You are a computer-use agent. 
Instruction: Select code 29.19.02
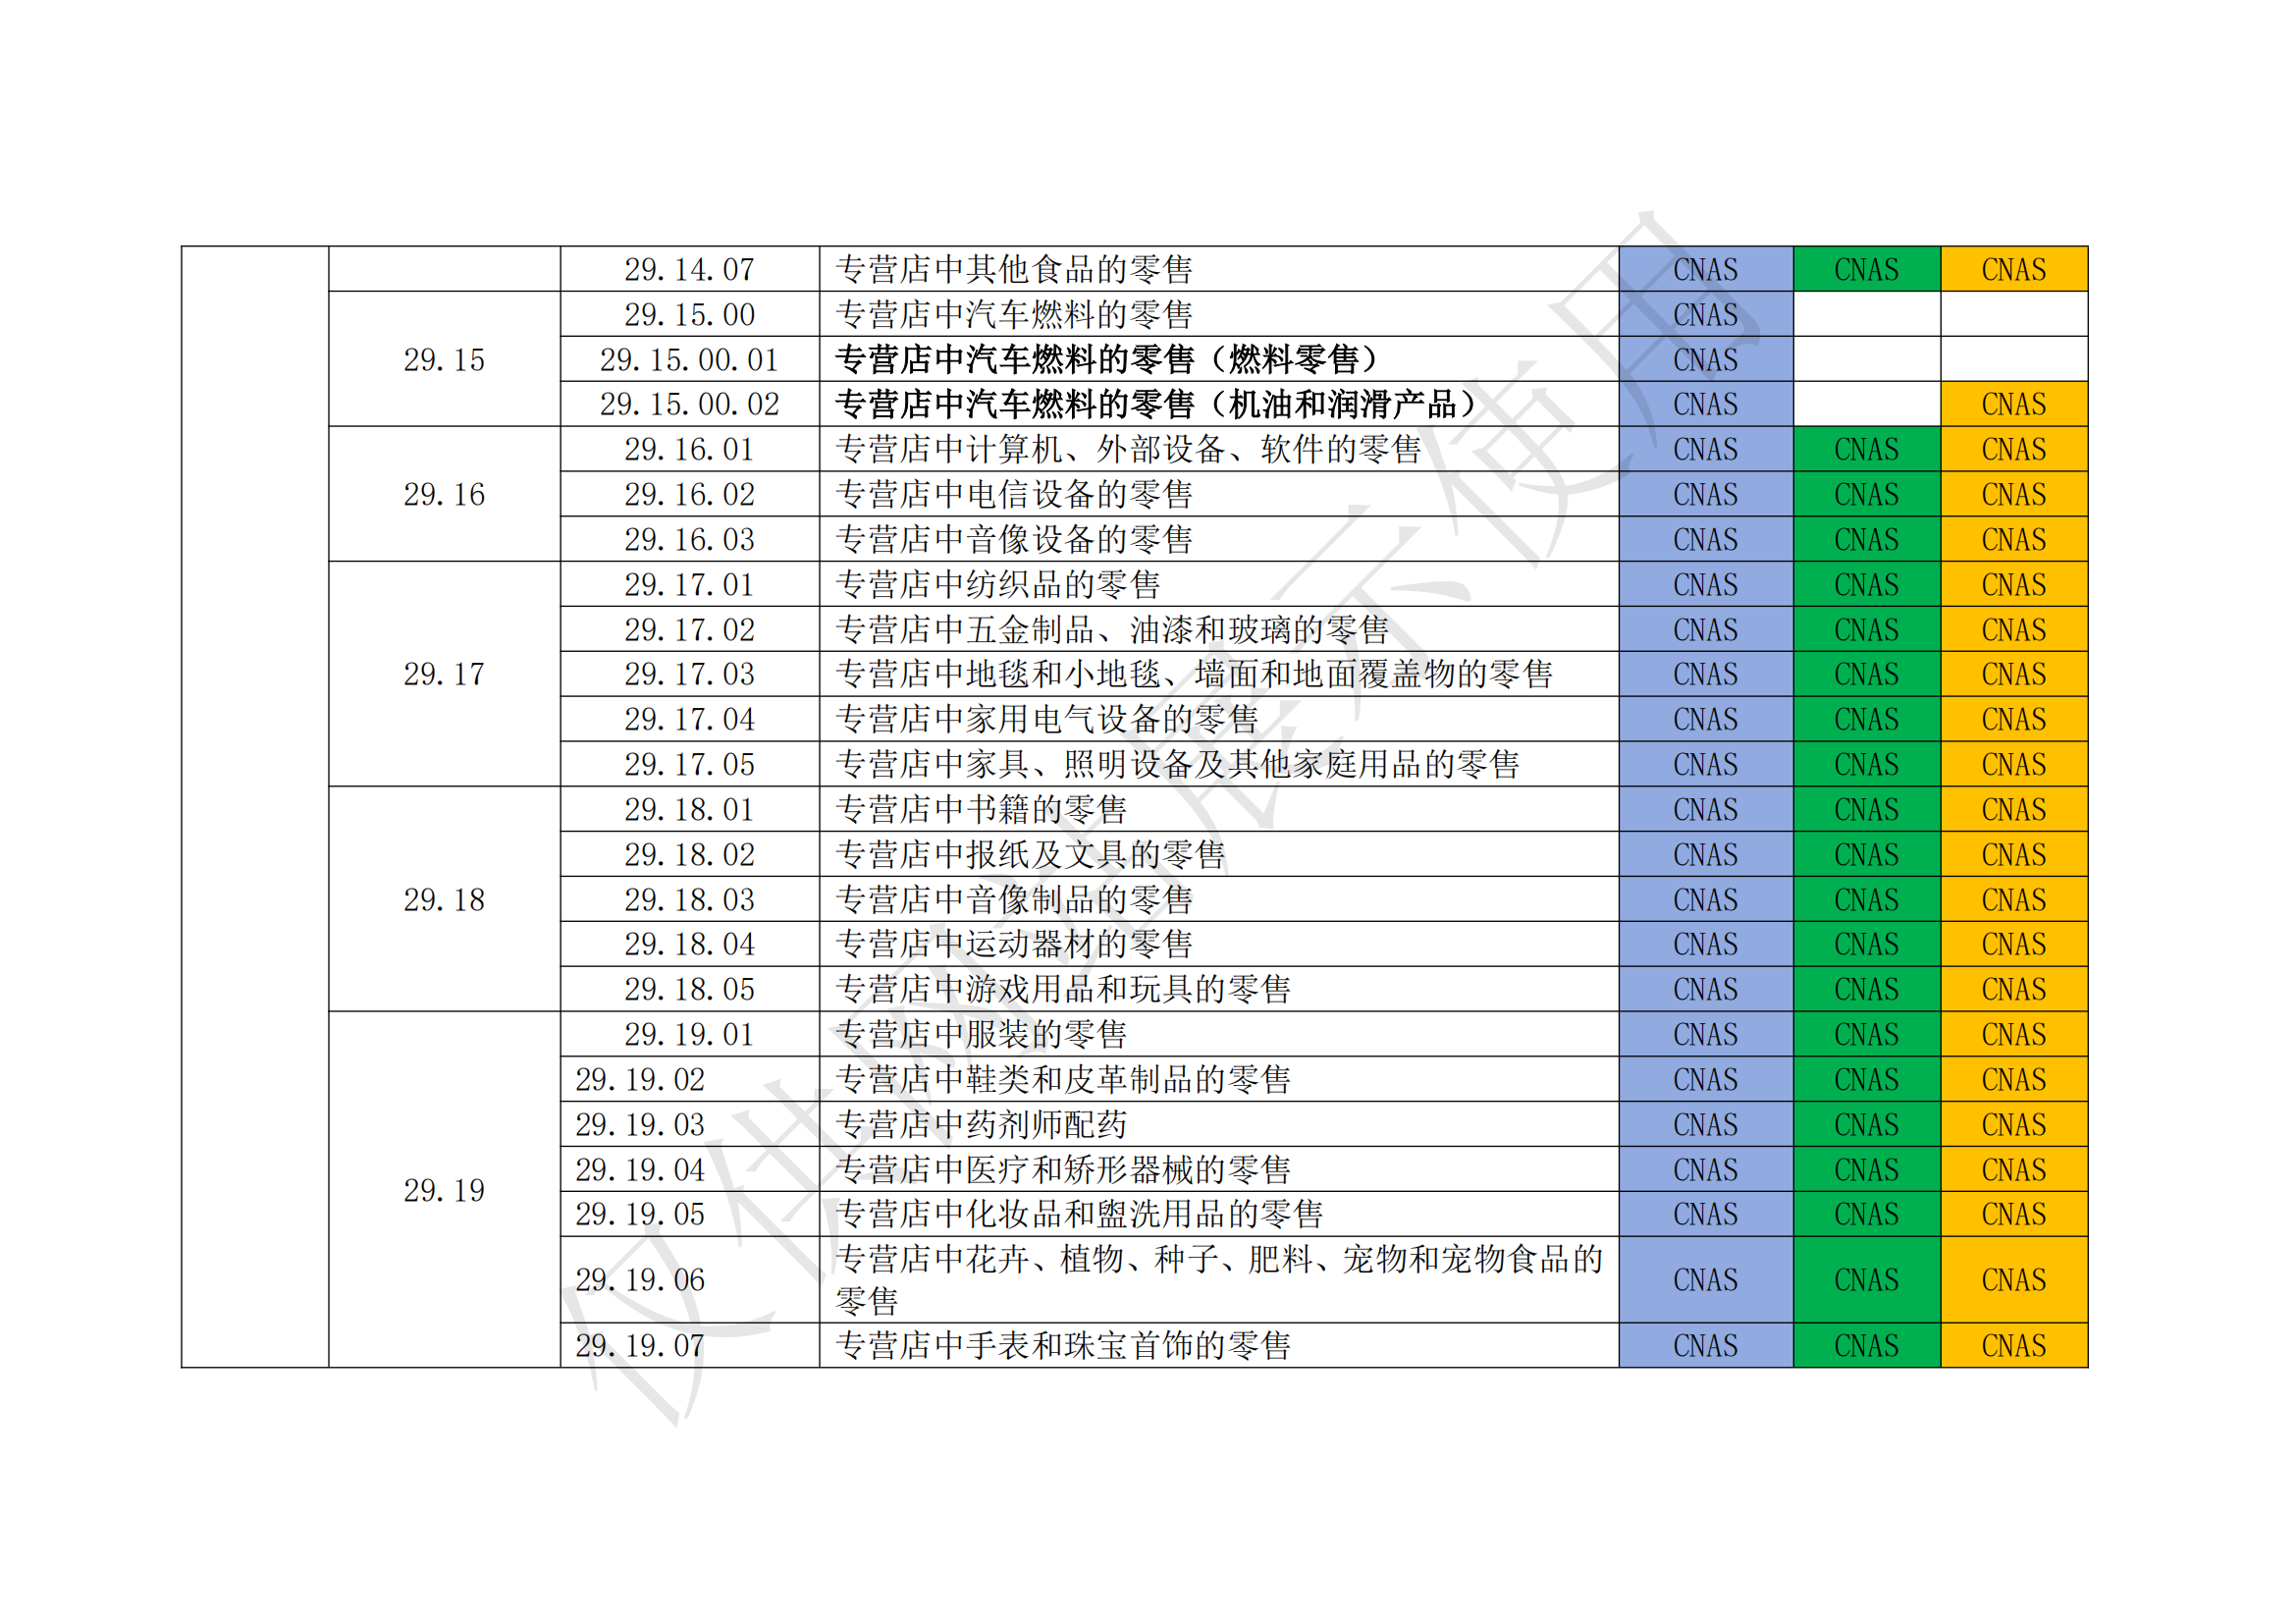640,1079
